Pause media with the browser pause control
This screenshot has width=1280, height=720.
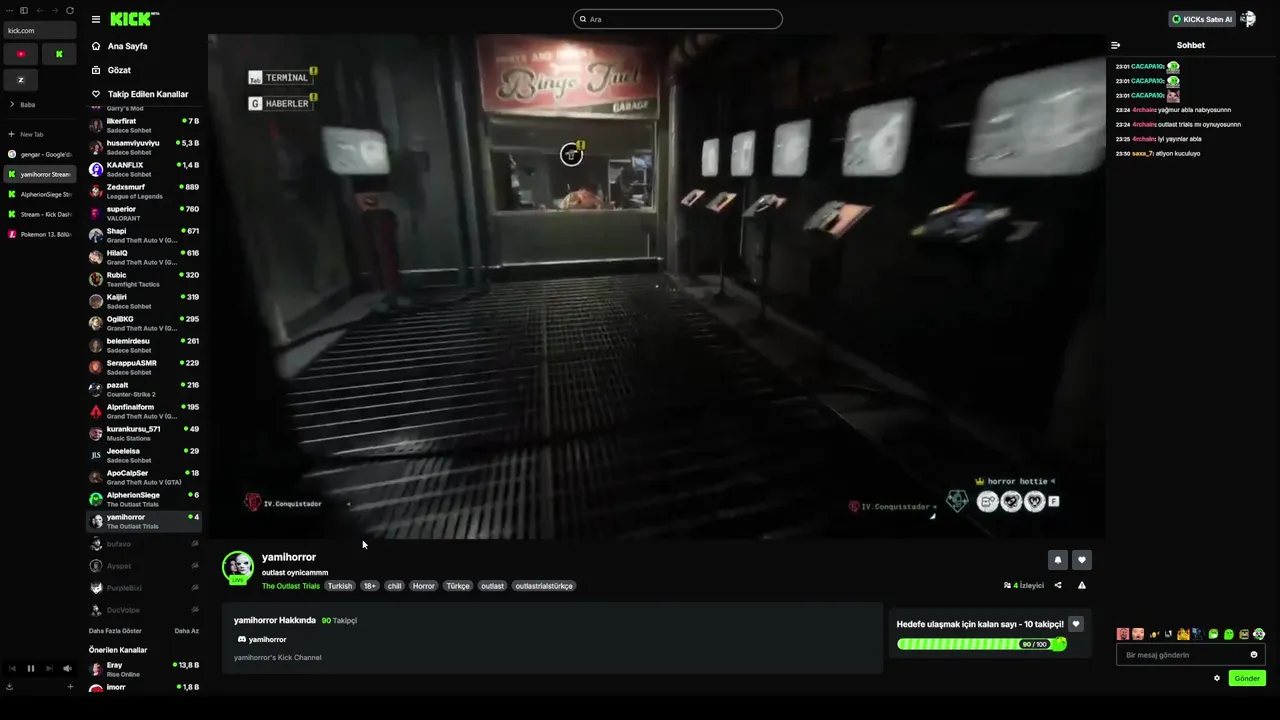coord(30,668)
